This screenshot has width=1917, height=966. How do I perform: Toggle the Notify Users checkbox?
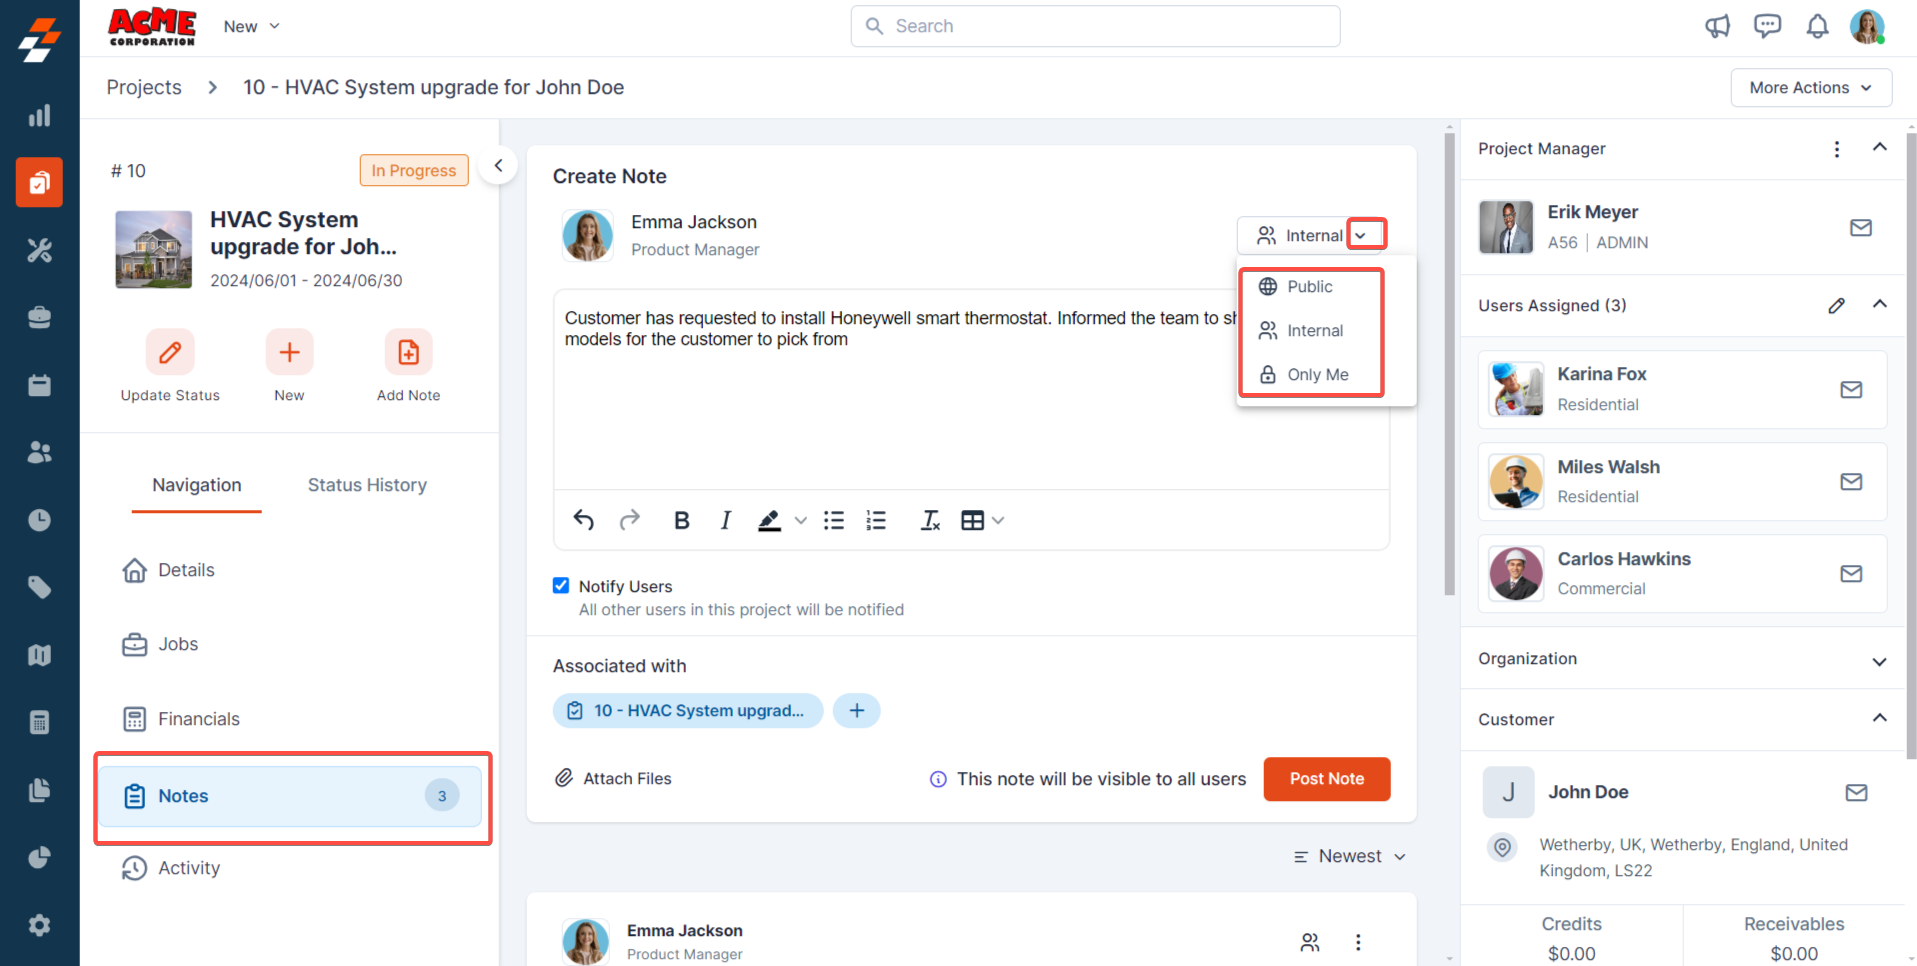[x=561, y=586]
